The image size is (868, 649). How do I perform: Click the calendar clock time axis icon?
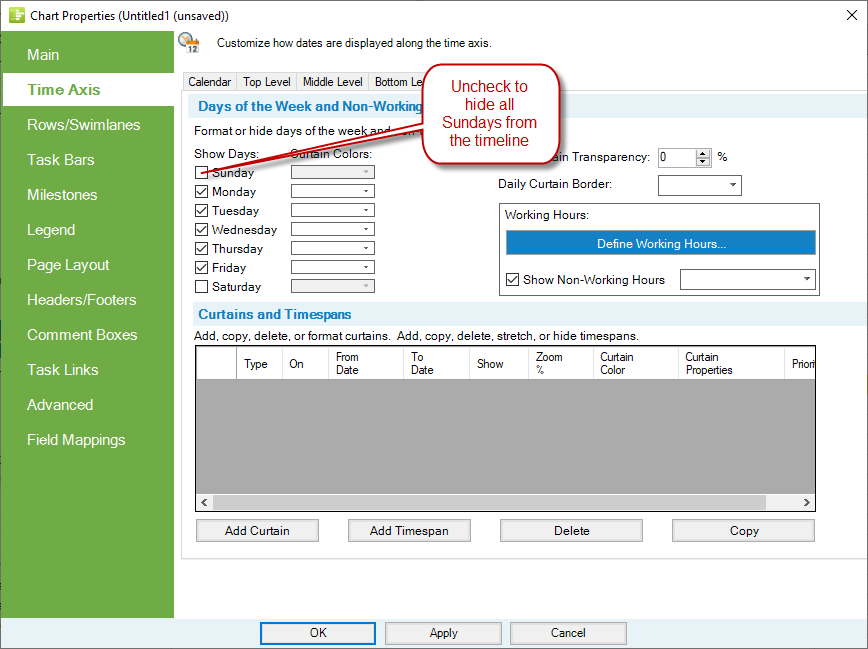(x=189, y=43)
